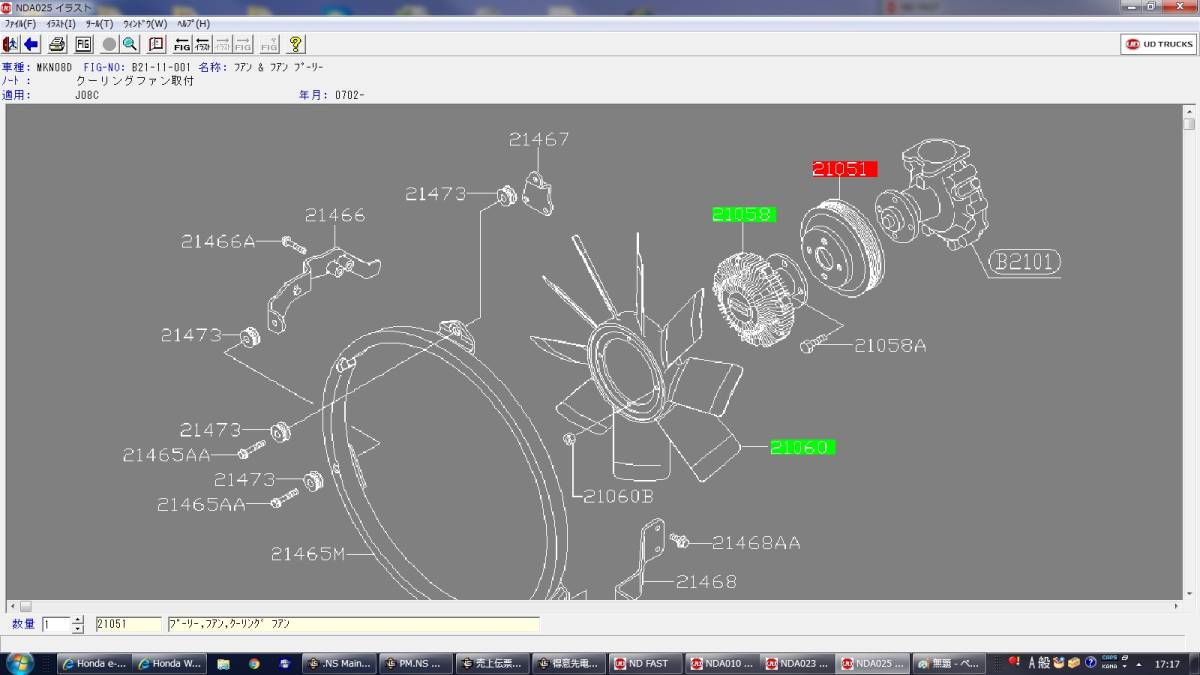1200x675 pixels.
Task: Click the framed FIG toolbar button
Action: coord(83,44)
